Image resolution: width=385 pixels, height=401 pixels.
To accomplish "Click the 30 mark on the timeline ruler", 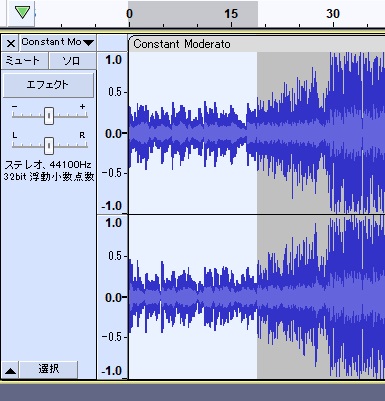I will (333, 14).
